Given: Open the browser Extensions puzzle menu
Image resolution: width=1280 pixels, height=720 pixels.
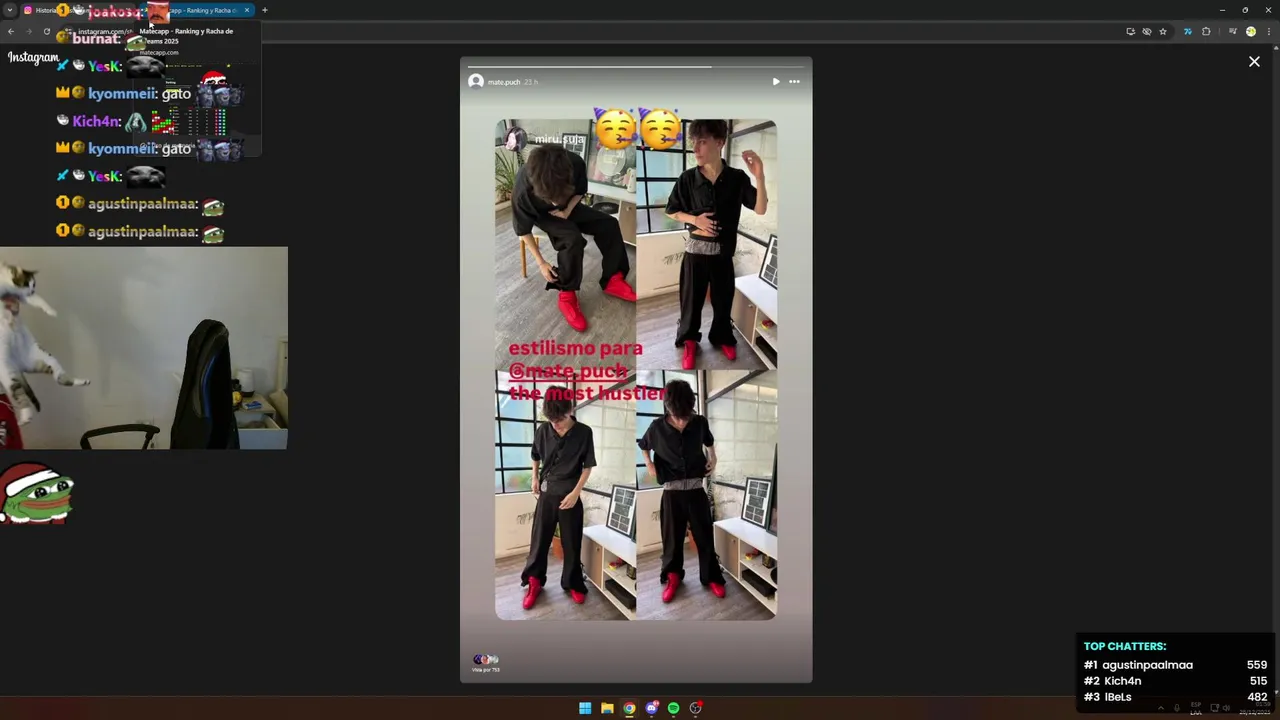Looking at the screenshot, I should tap(1206, 31).
